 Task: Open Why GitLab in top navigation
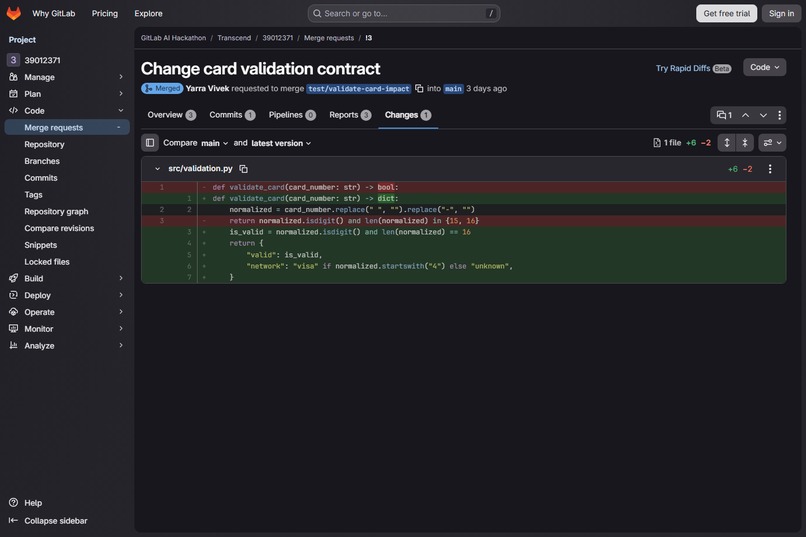[x=53, y=13]
